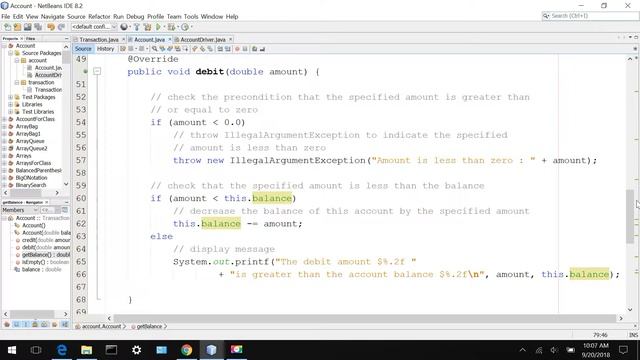Toggle Show Non-Public Members filter in Navigator

coord(35,324)
